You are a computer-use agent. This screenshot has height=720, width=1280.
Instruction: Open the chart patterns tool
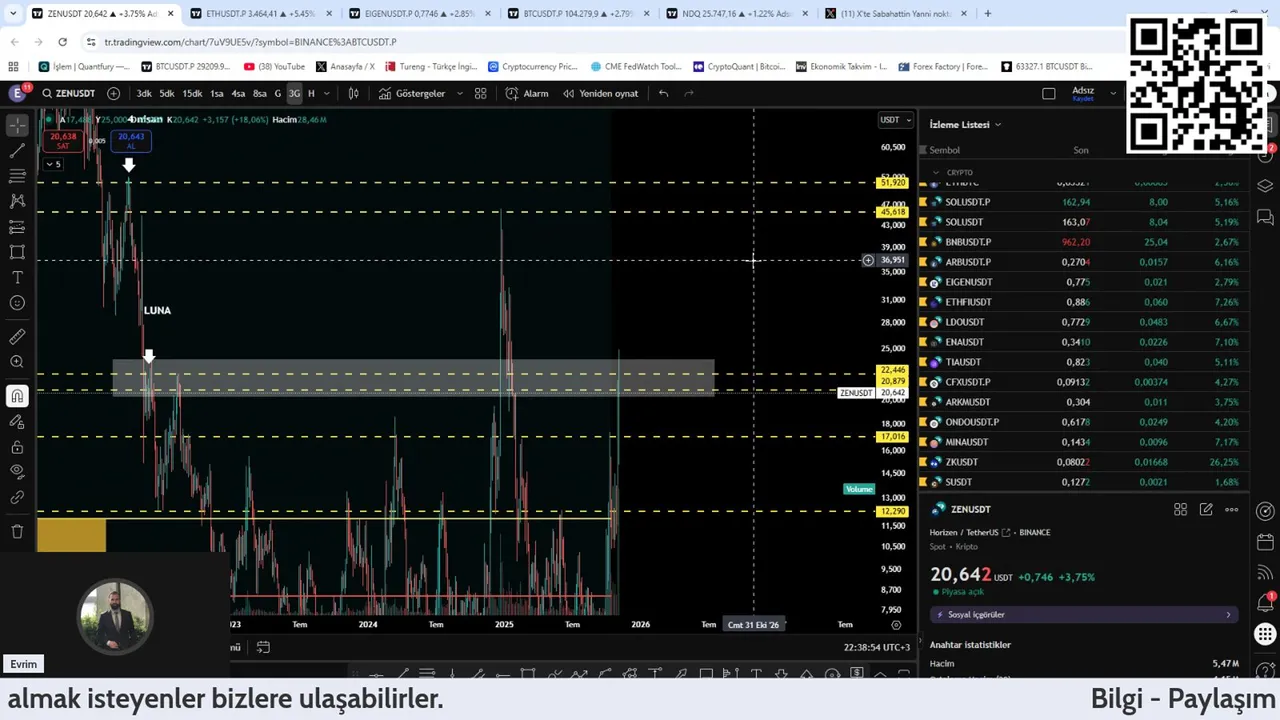coord(17,201)
